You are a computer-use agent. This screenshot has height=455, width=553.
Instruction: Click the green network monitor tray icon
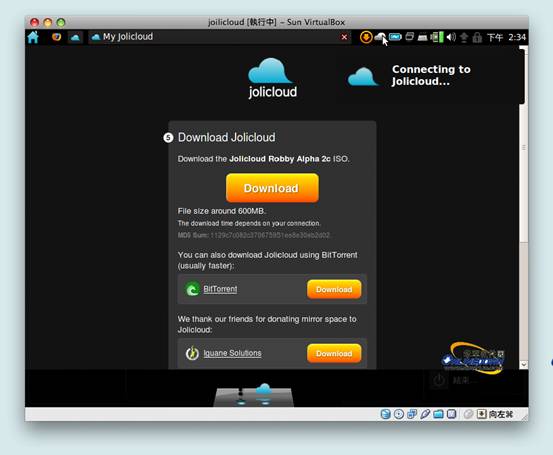[437, 37]
